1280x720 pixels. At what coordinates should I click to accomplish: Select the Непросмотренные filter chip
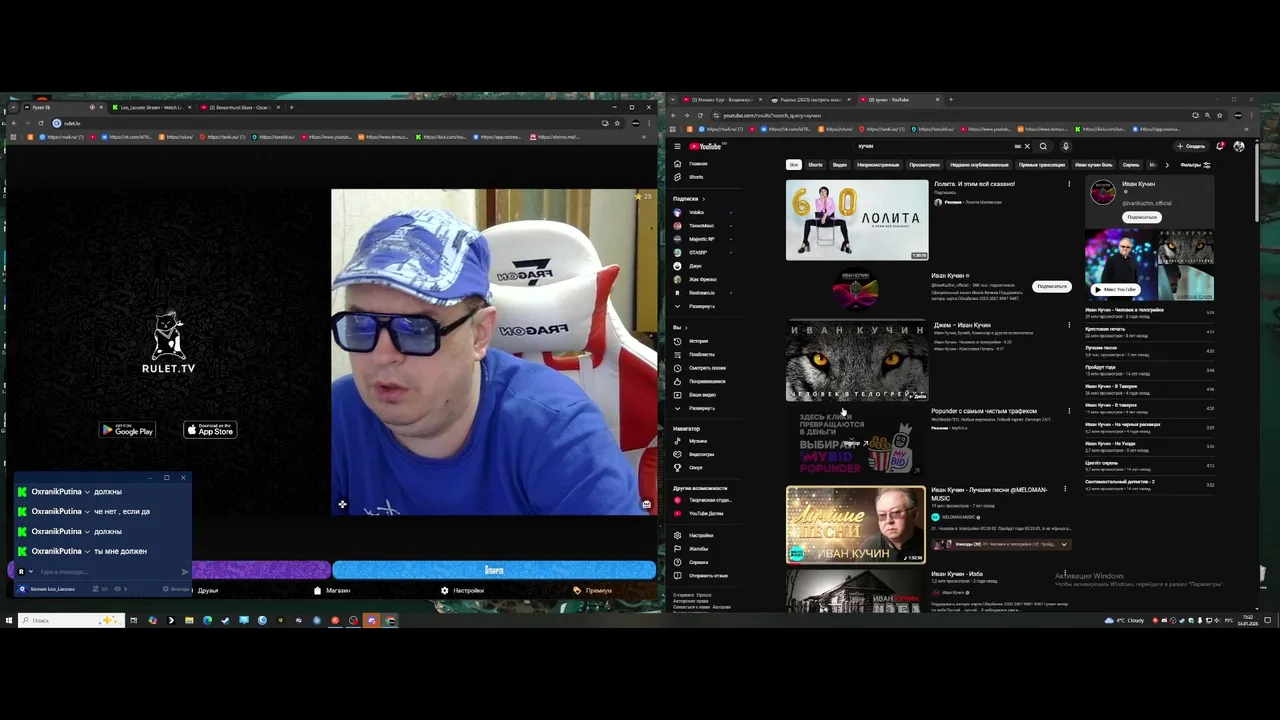[x=878, y=165]
